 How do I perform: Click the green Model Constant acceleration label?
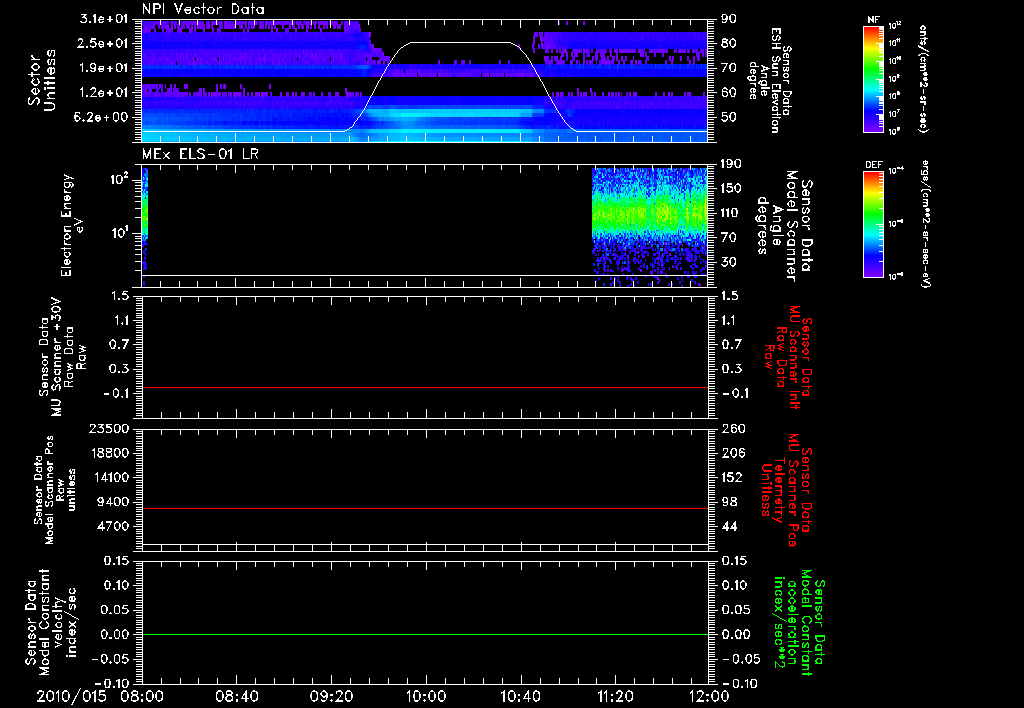pyautogui.click(x=800, y=622)
